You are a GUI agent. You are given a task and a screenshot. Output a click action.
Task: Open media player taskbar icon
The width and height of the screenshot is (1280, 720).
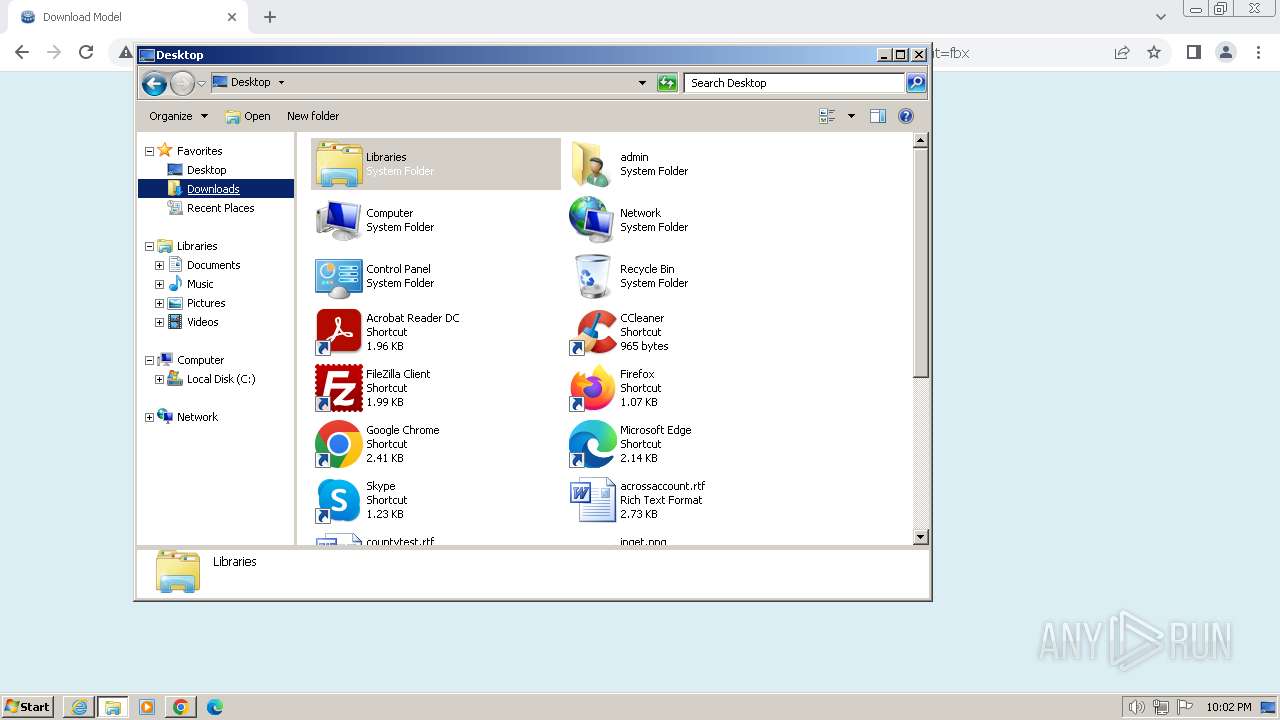point(147,707)
